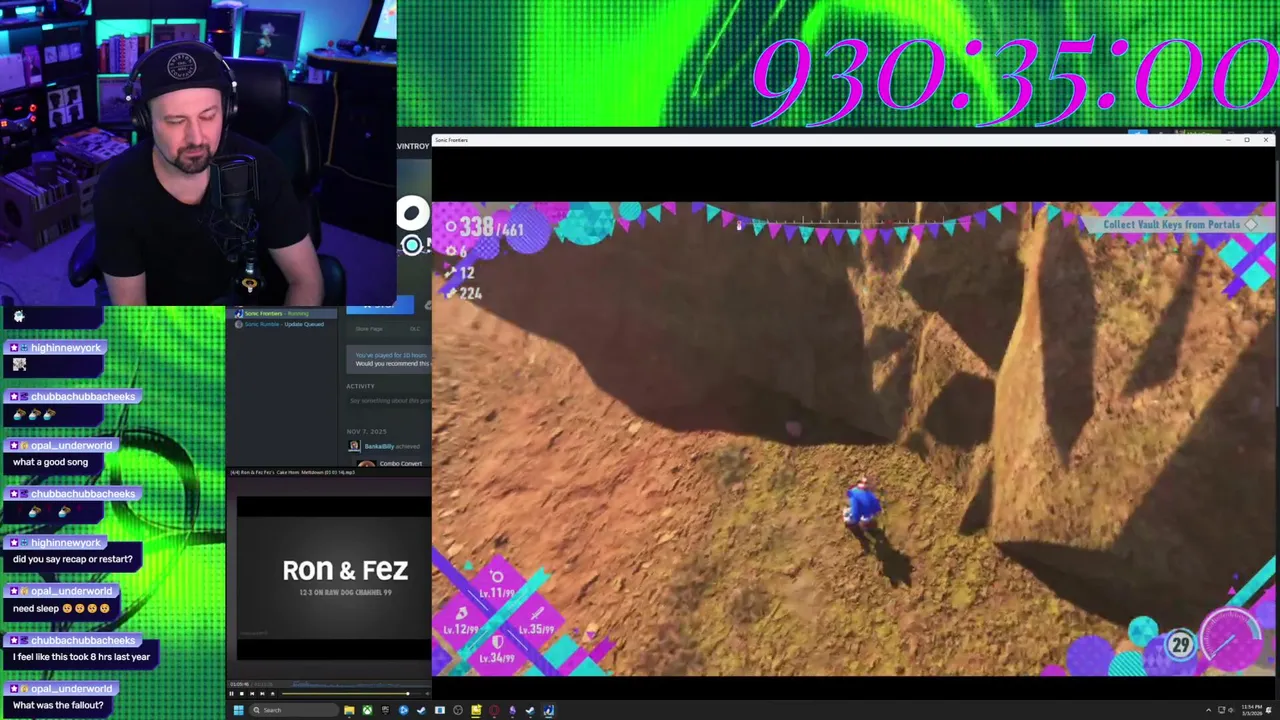The height and width of the screenshot is (720, 1280).
Task: Click opal_underworld's 'what a good song' message
Action: pos(50,462)
